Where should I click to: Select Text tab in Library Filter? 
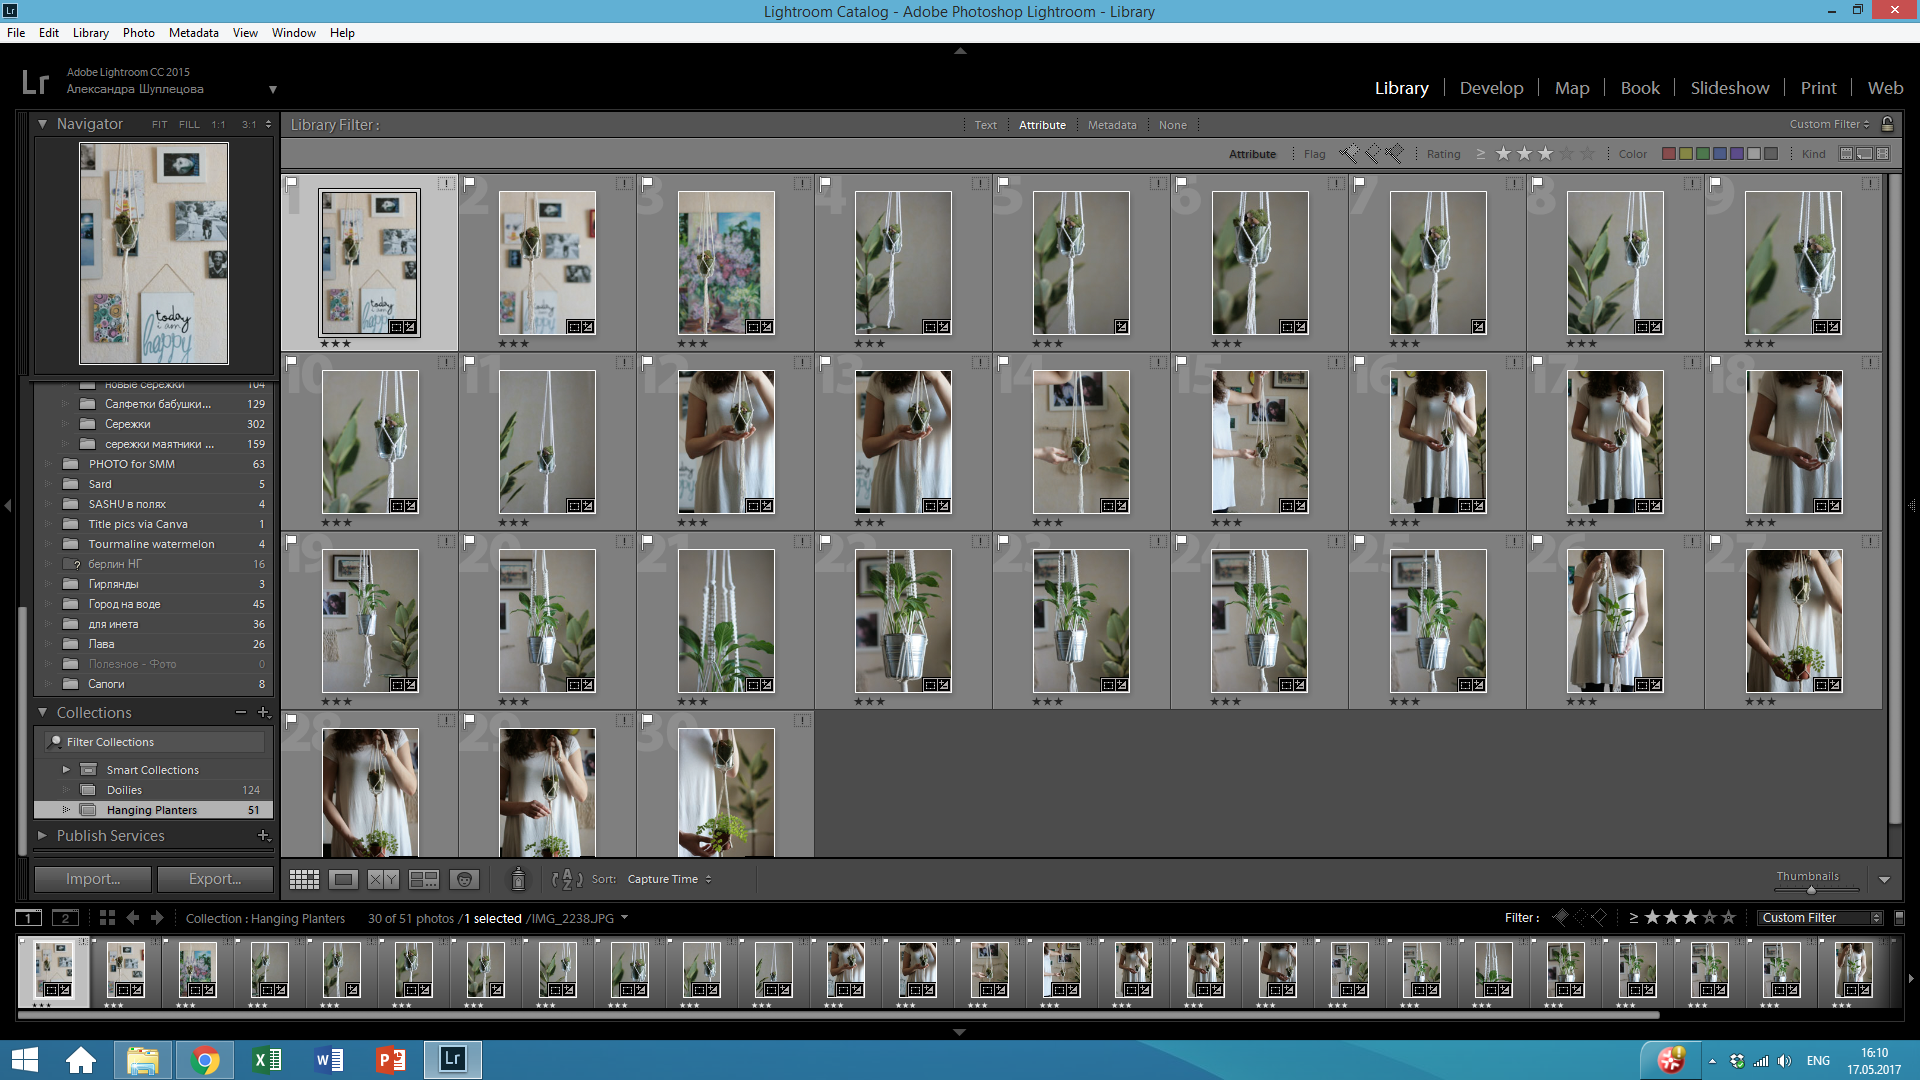[985, 125]
